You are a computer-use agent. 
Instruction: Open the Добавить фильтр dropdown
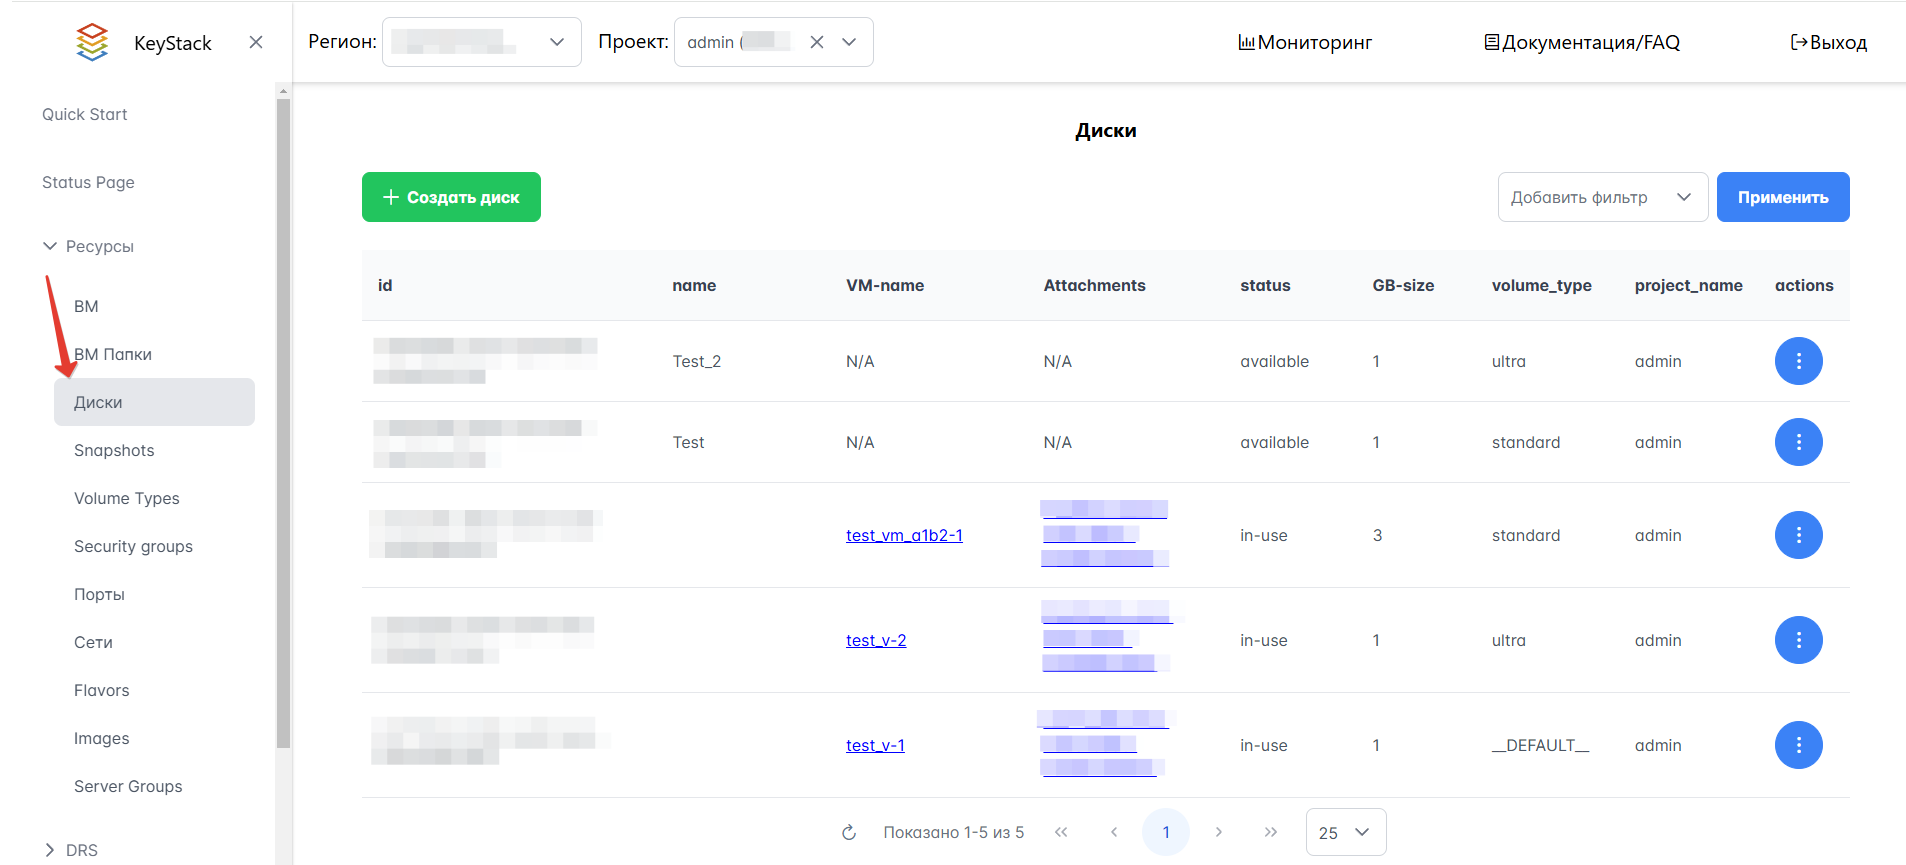[x=1601, y=197]
